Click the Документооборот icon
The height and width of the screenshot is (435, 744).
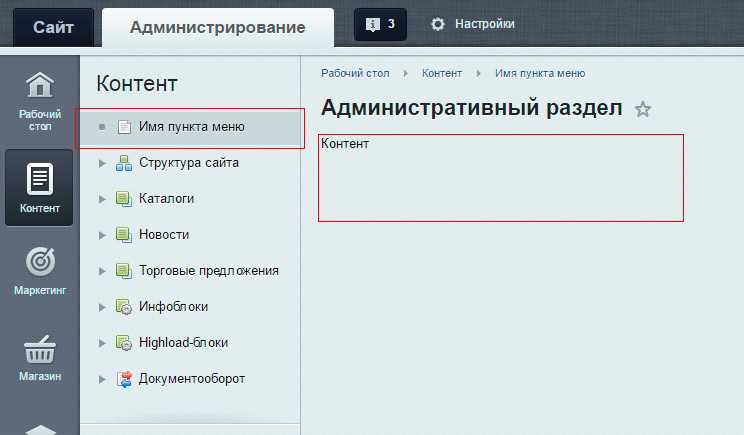tap(124, 379)
